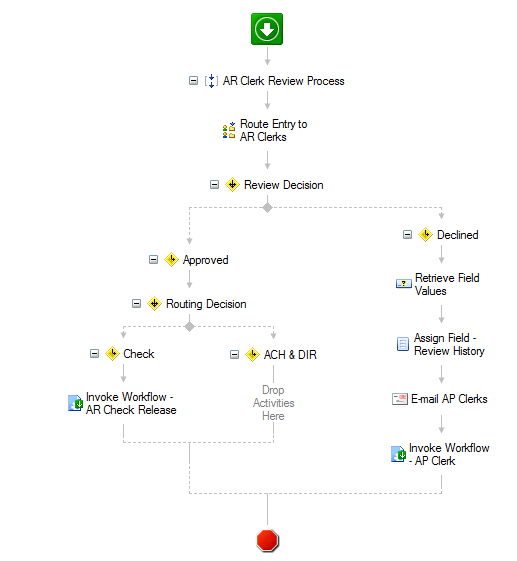
Task: Collapse the Routing Decision node
Action: 136,304
